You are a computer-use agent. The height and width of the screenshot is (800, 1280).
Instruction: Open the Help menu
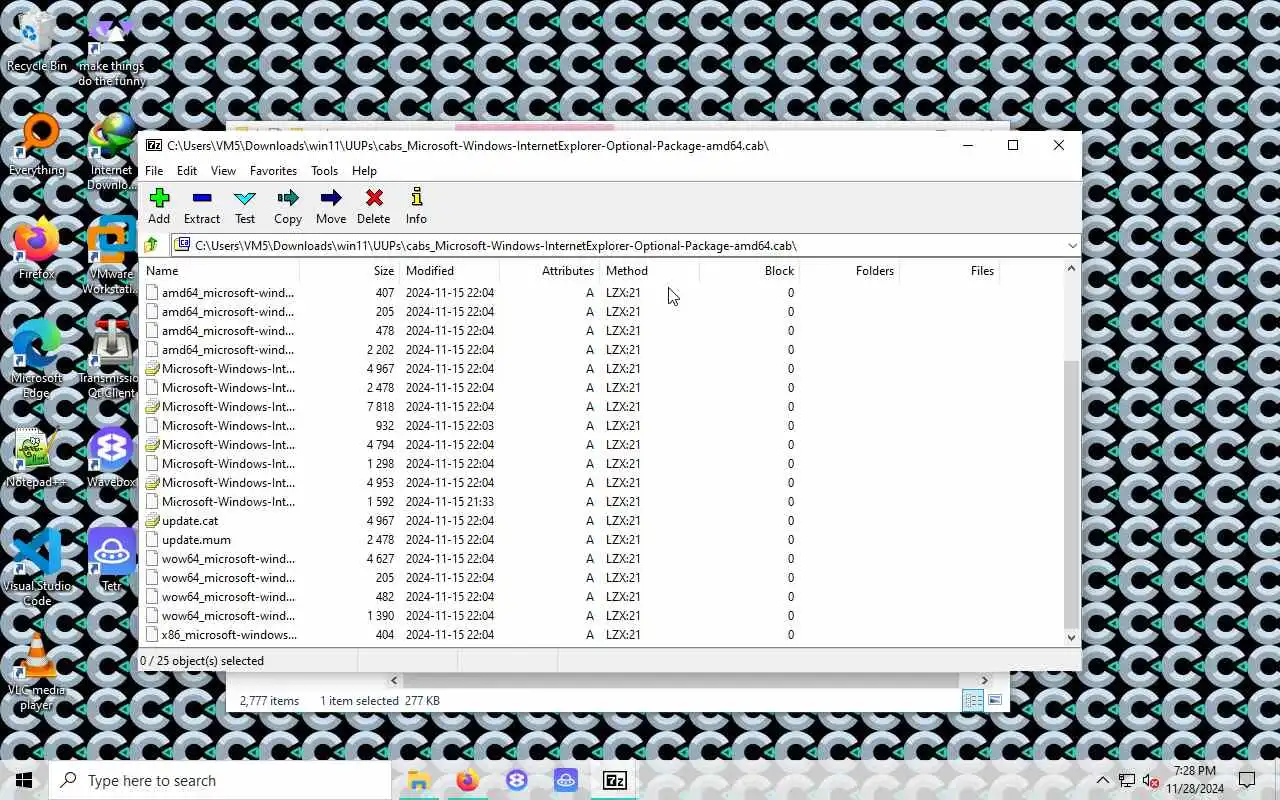click(x=364, y=171)
